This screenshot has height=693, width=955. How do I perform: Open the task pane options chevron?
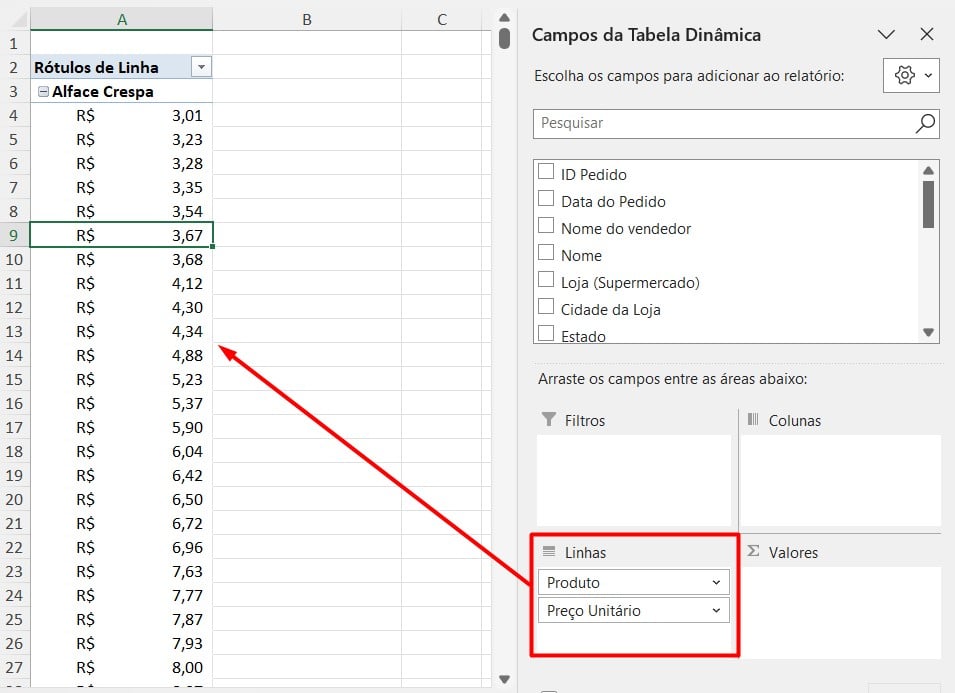pyautogui.click(x=886, y=34)
